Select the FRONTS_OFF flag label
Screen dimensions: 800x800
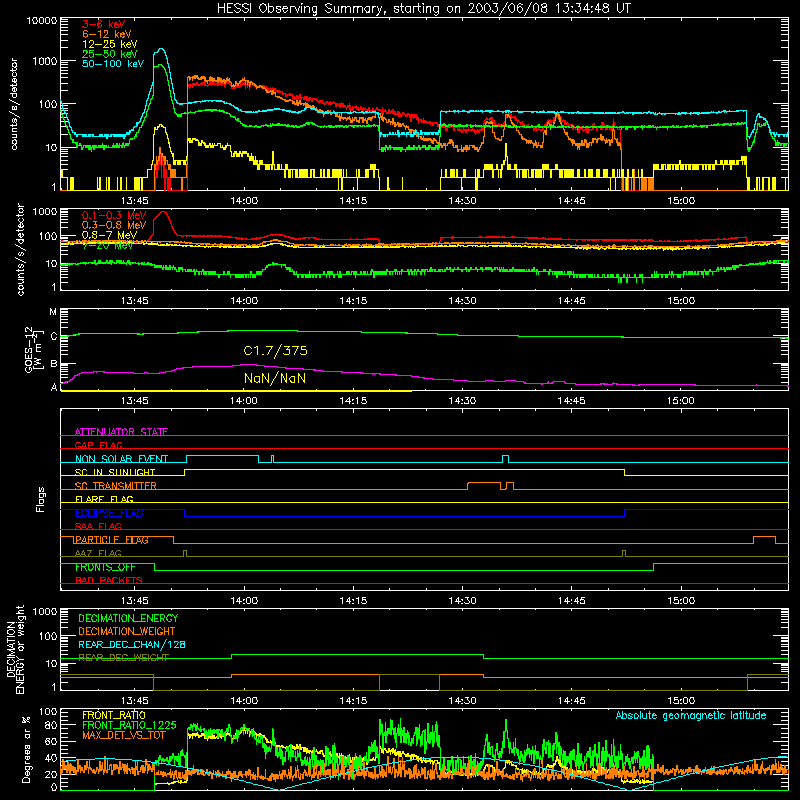point(105,567)
